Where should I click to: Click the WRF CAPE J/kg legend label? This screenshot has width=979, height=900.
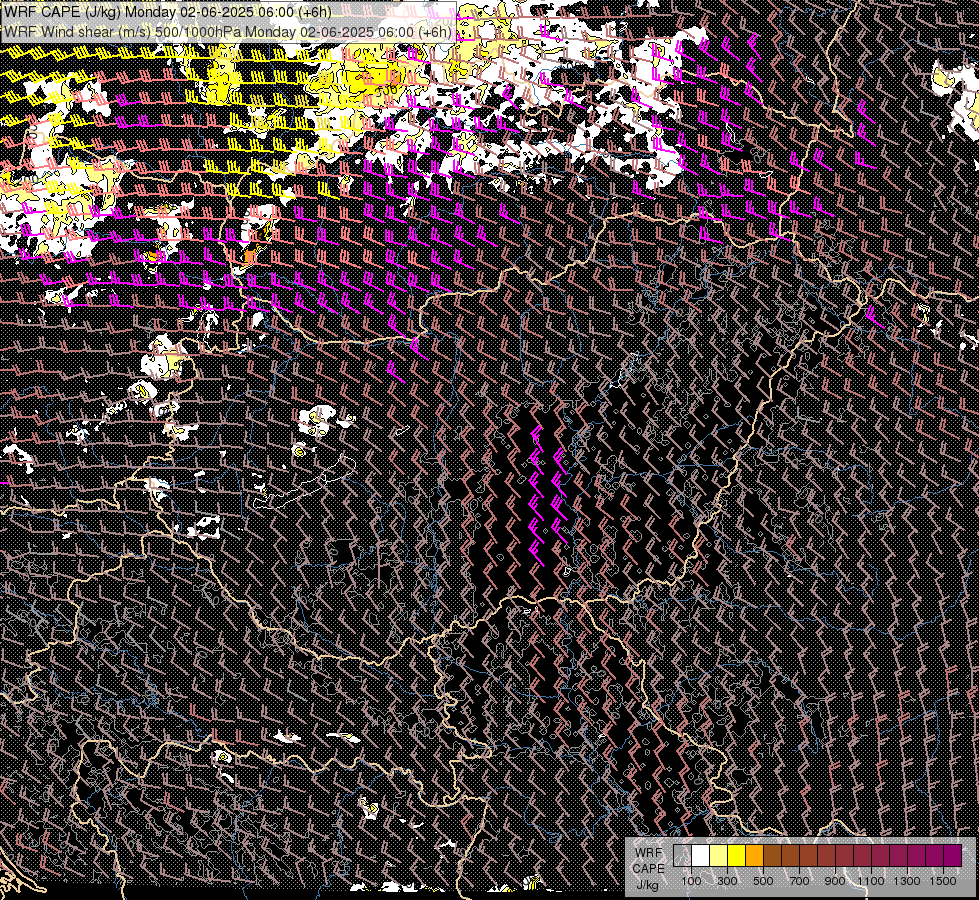click(648, 869)
